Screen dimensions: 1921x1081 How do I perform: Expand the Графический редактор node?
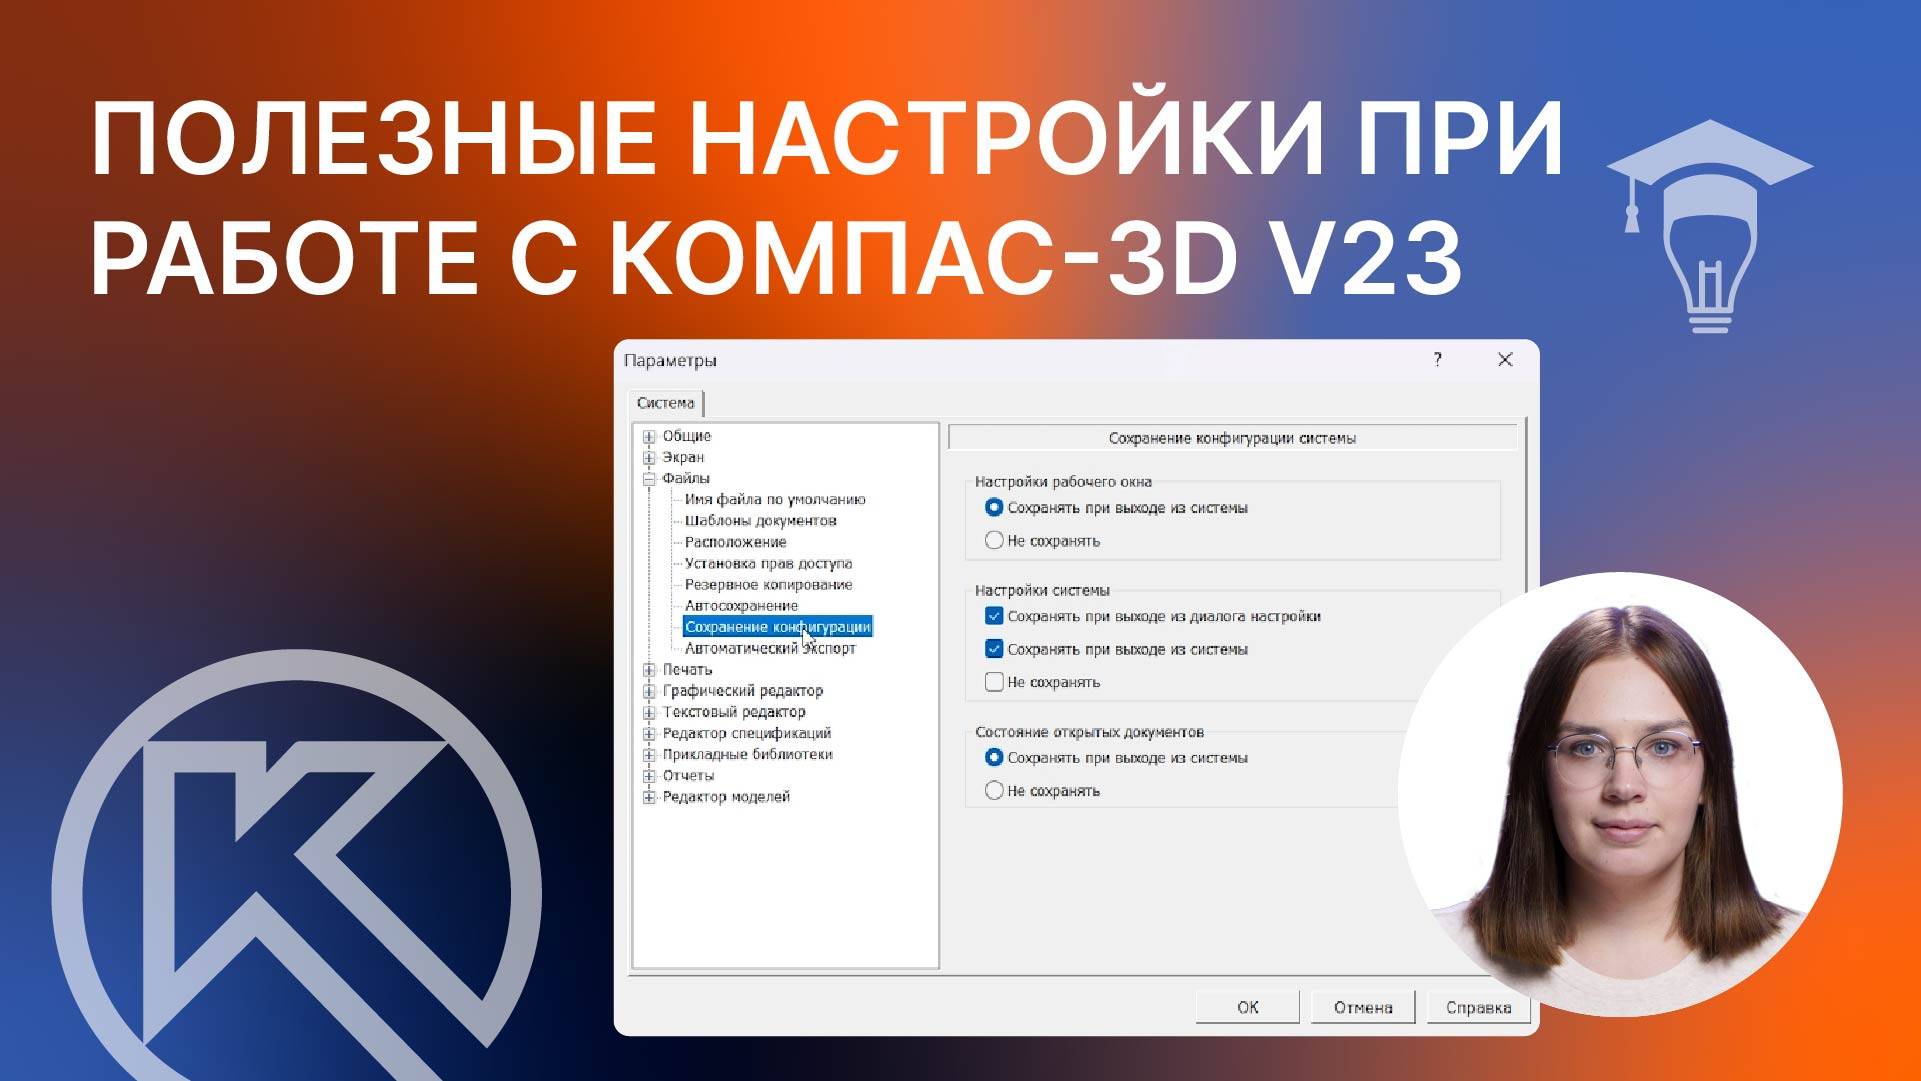pos(649,691)
